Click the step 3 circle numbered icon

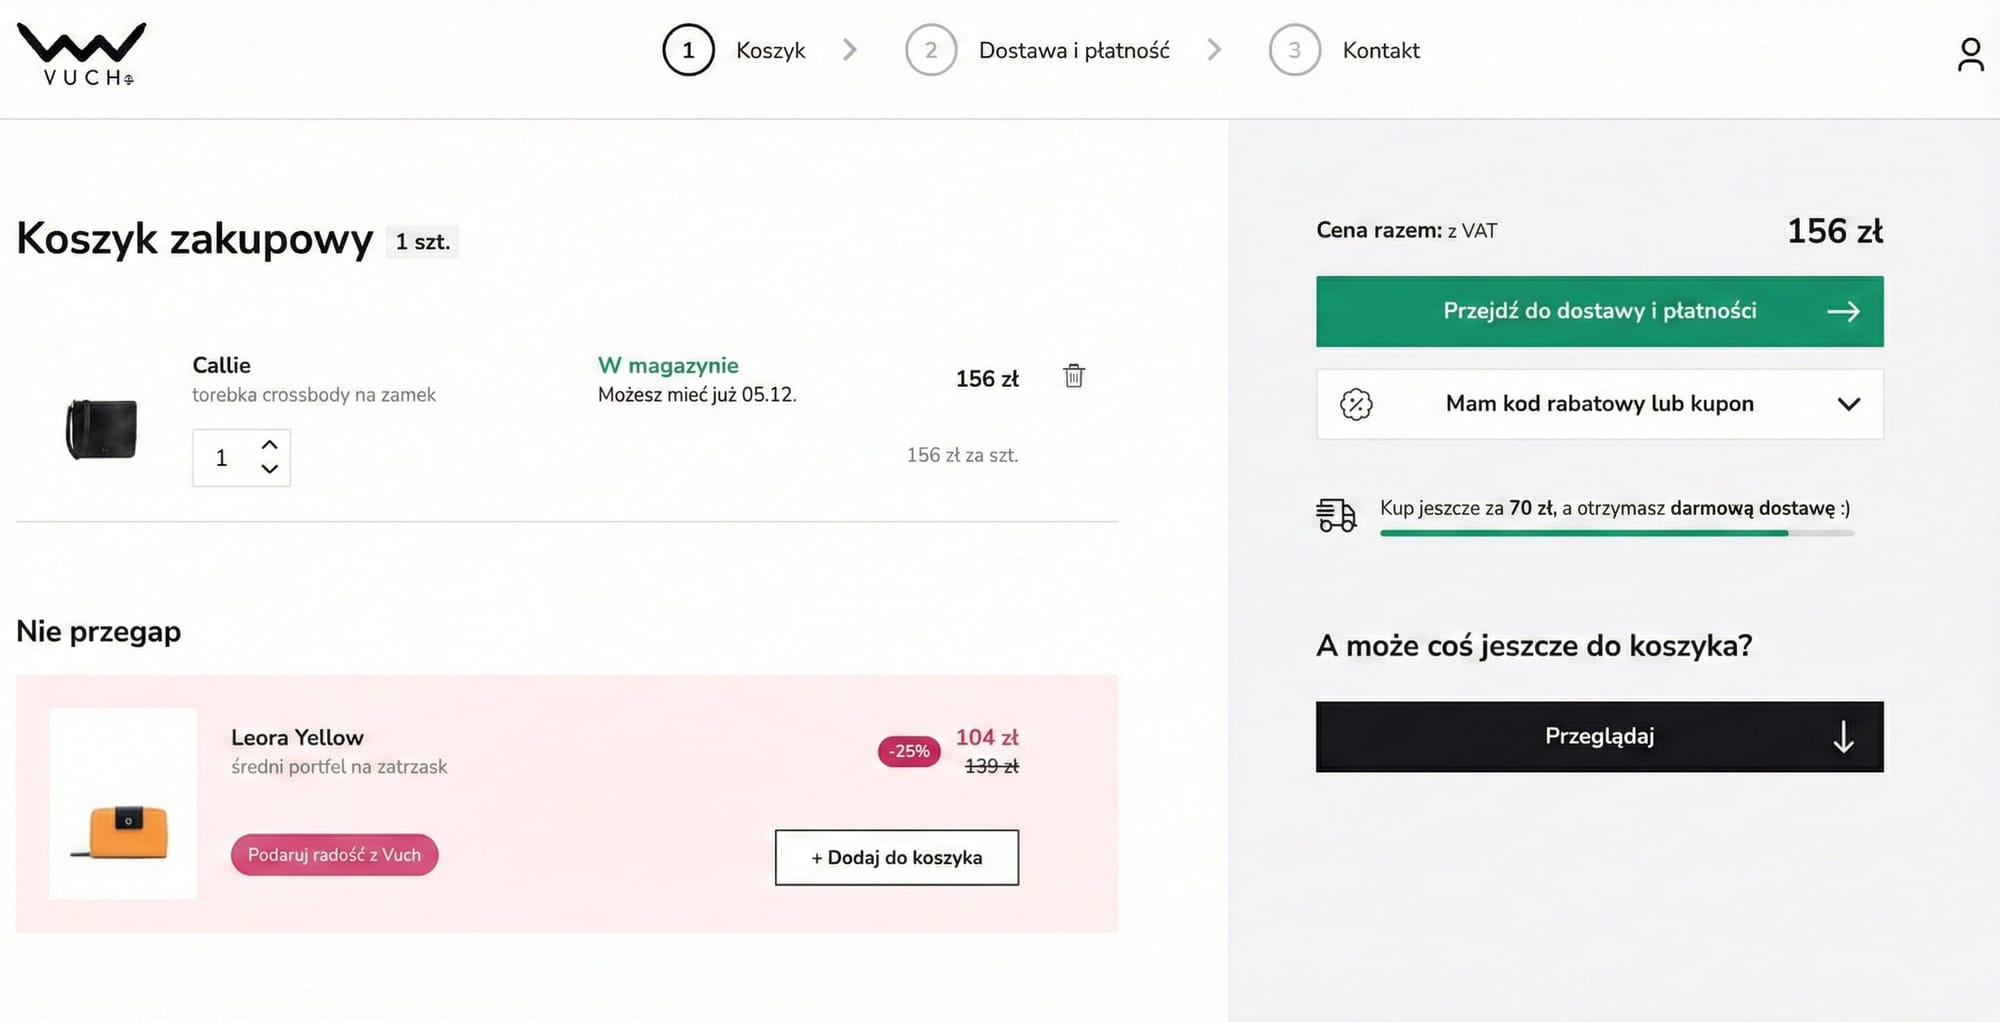[1294, 50]
